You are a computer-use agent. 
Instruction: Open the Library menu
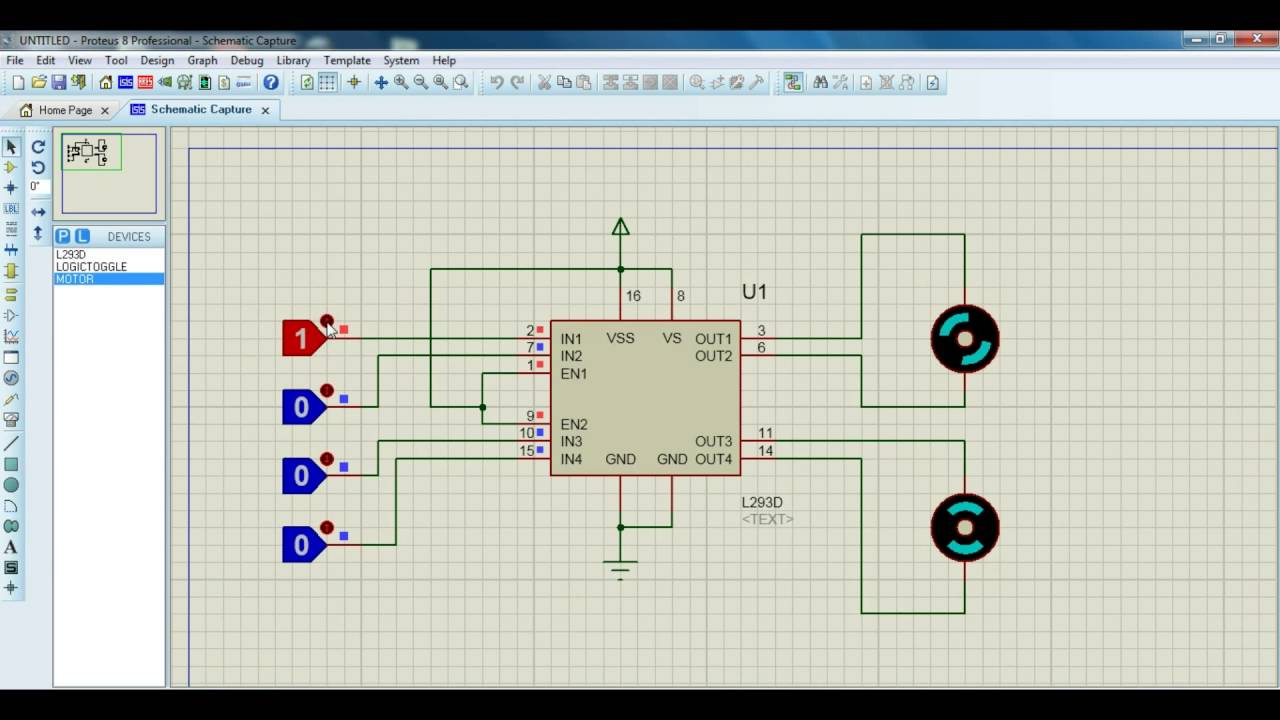pos(293,61)
